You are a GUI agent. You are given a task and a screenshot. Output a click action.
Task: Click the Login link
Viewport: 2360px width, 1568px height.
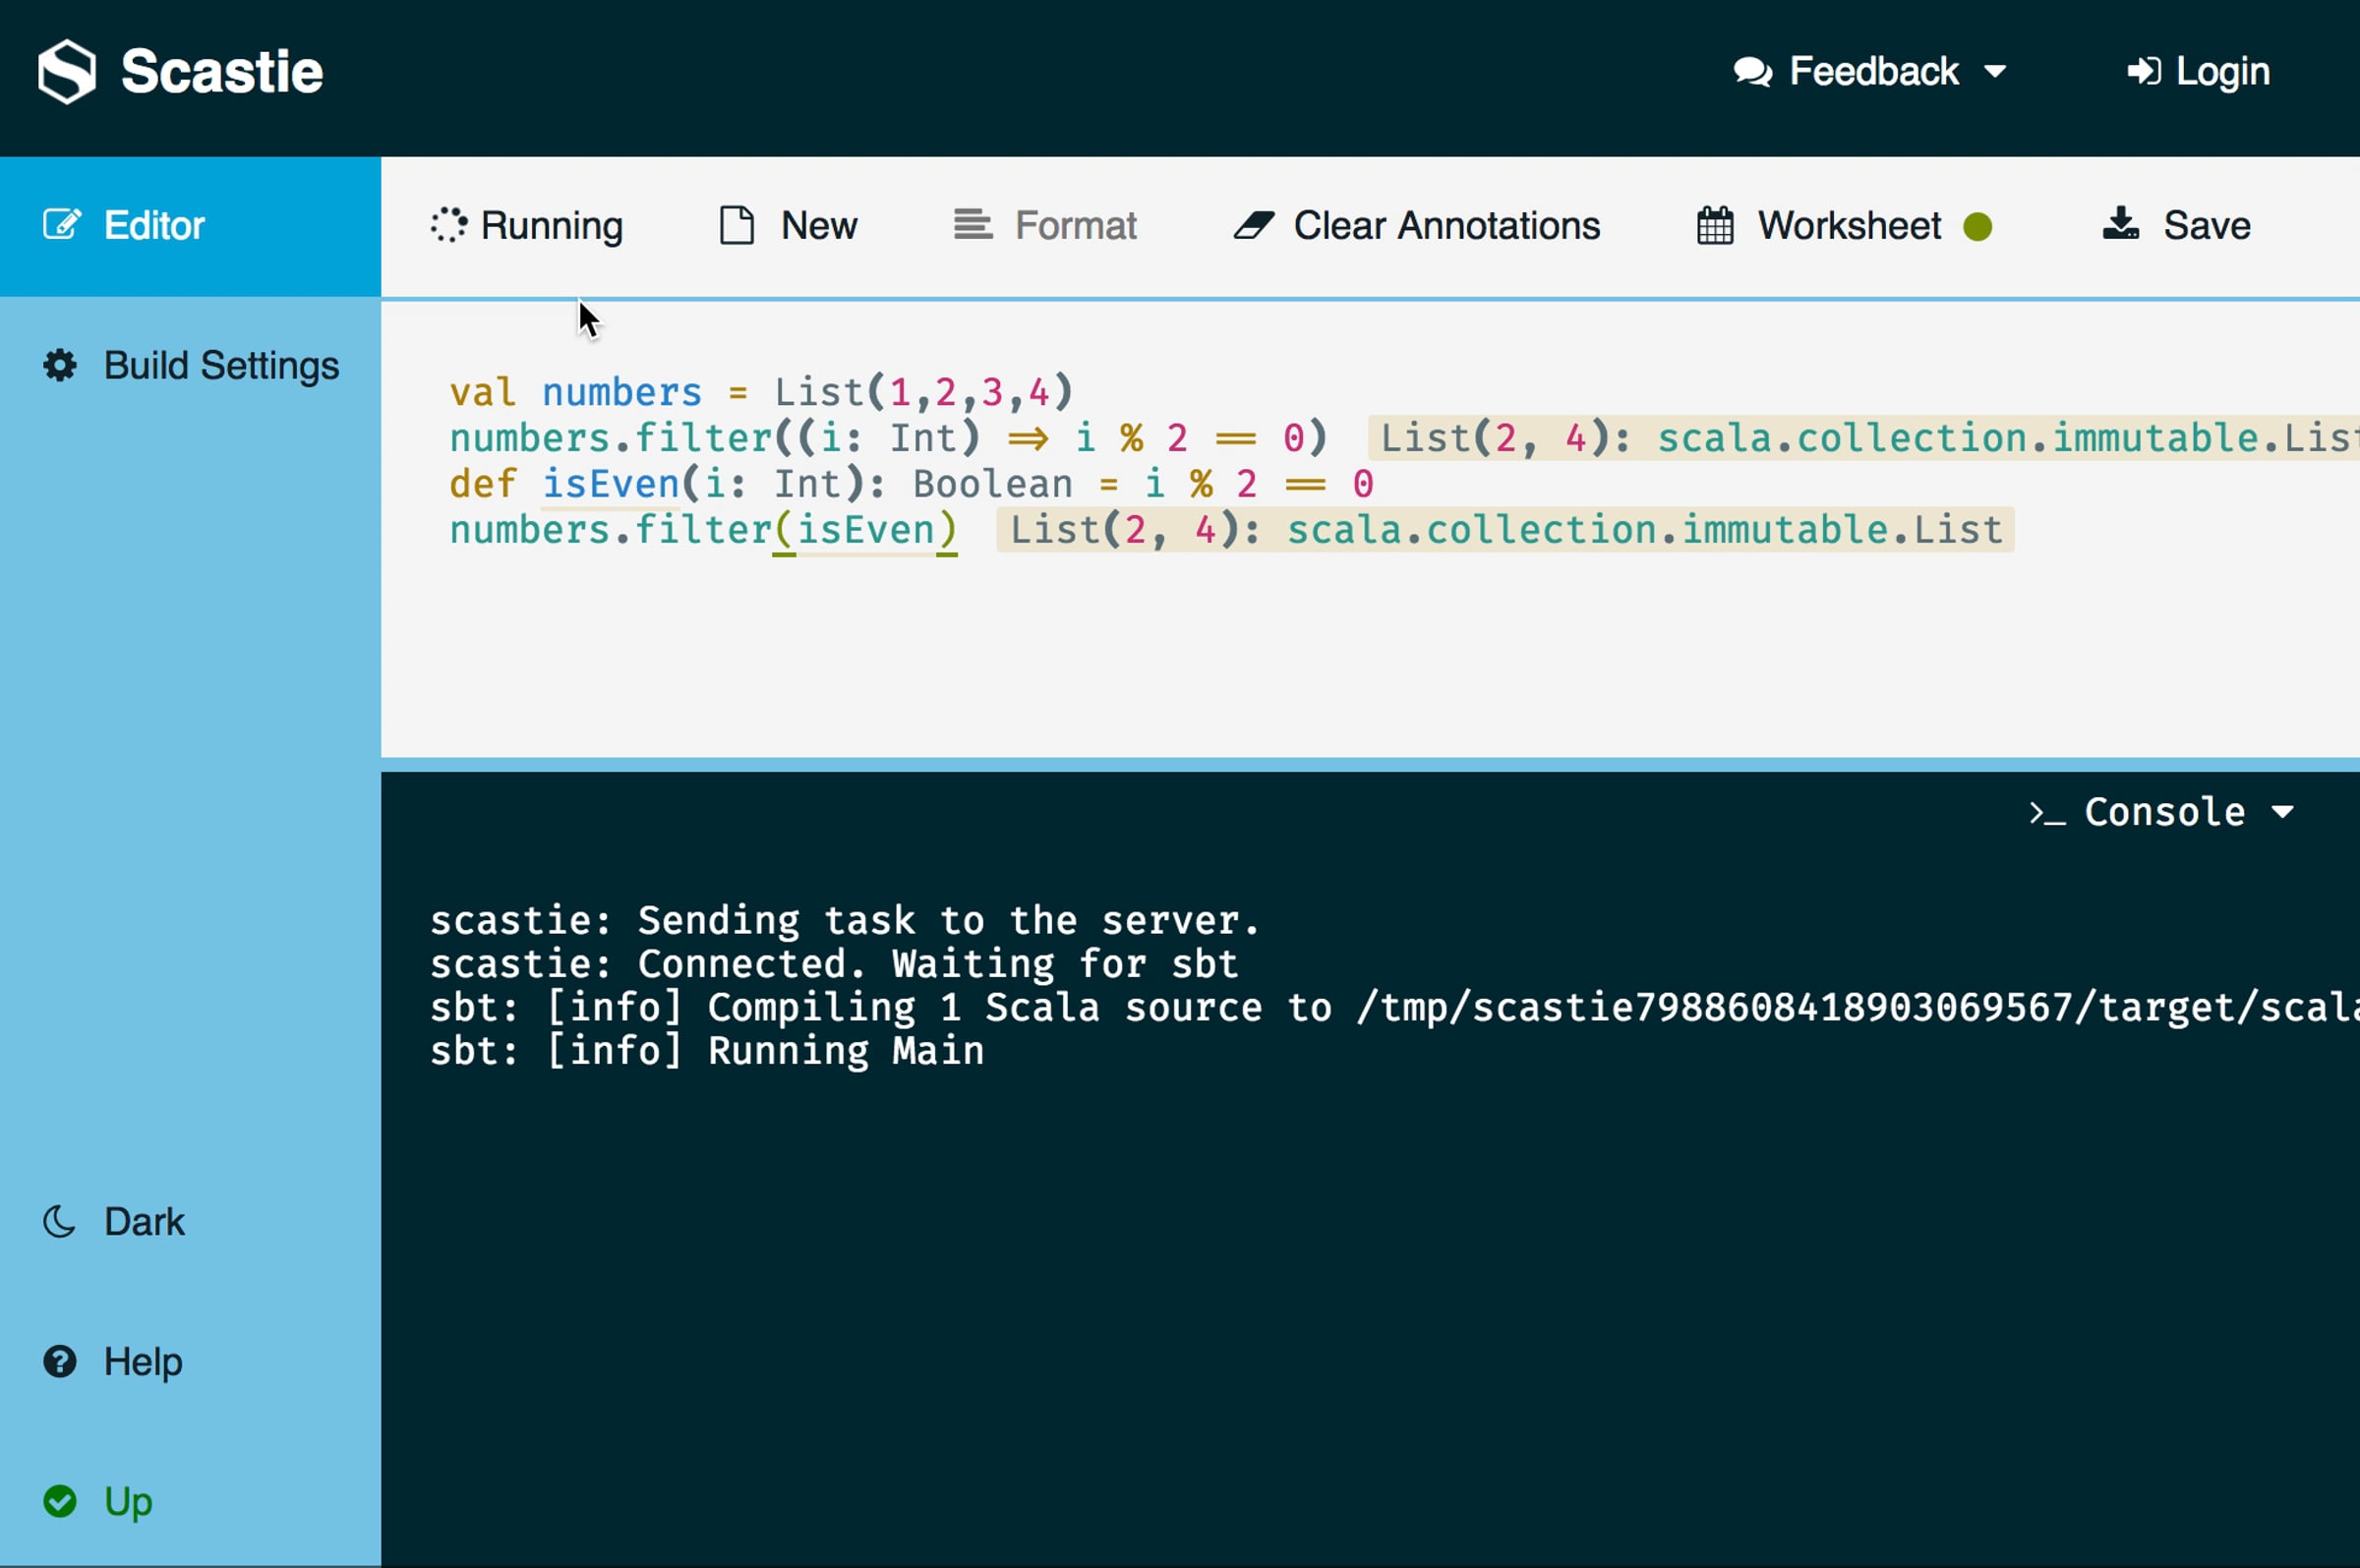click(x=2222, y=72)
